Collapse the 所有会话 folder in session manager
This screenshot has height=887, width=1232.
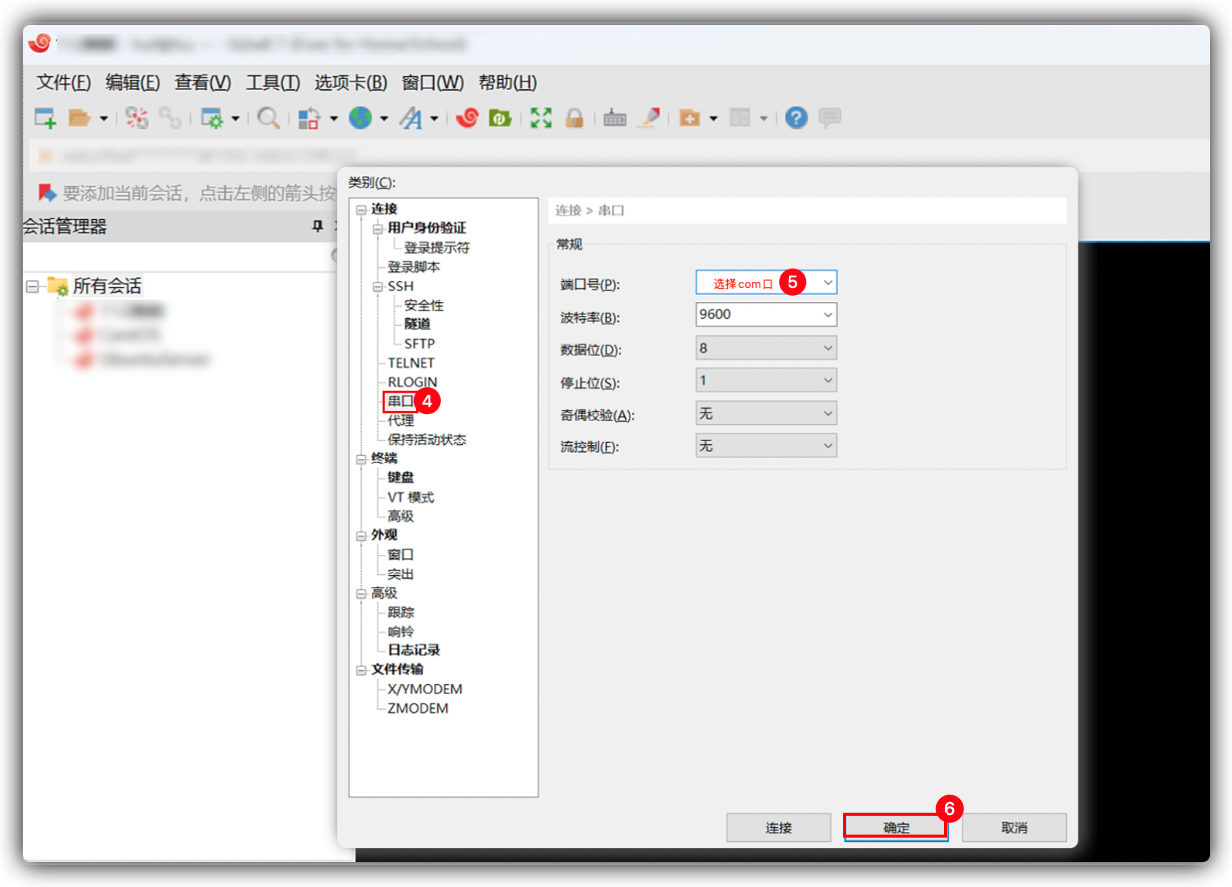[x=32, y=286]
